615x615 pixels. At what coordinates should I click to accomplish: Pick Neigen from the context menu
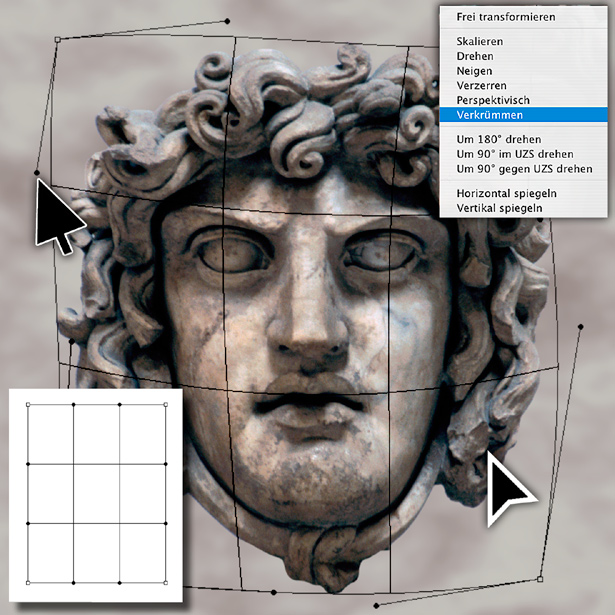(523, 71)
